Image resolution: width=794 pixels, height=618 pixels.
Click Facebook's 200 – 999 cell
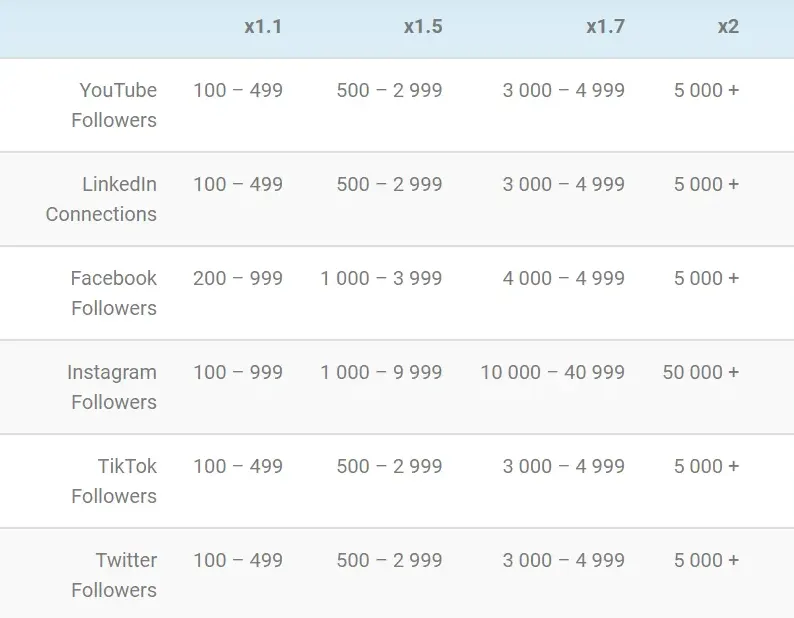(238, 279)
